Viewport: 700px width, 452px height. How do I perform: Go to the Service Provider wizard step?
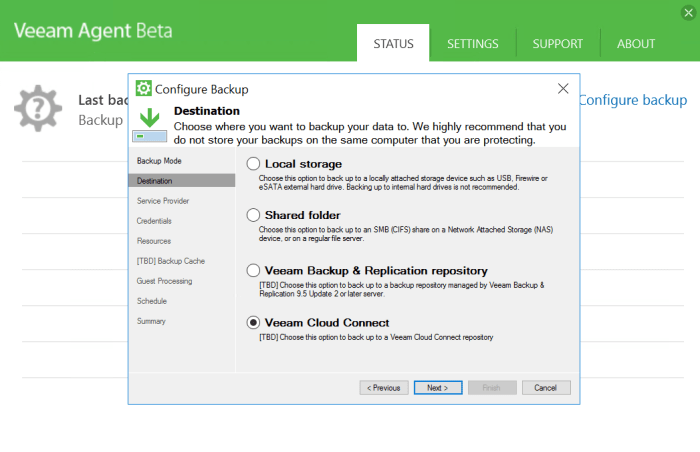coord(163,201)
